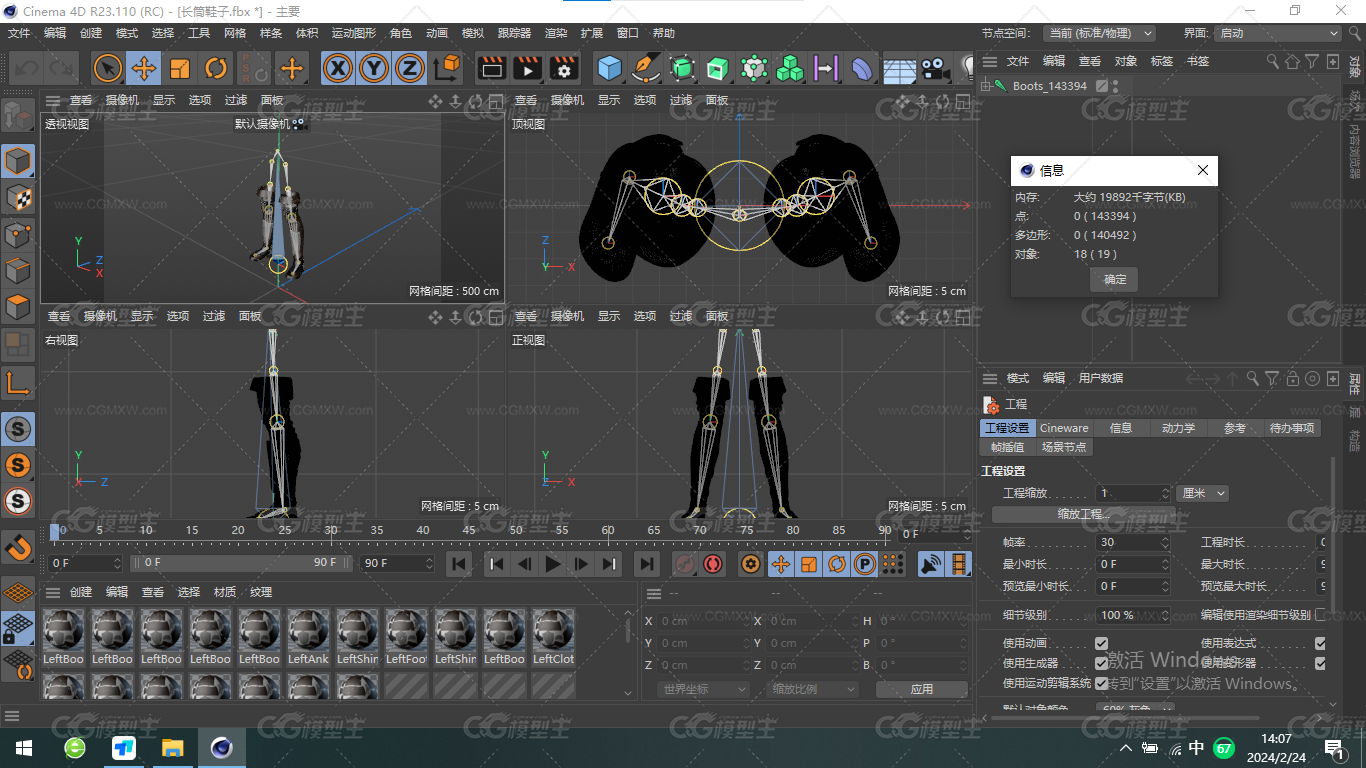Toggle Z axis lock
Screen dimensions: 1366x768
point(409,68)
